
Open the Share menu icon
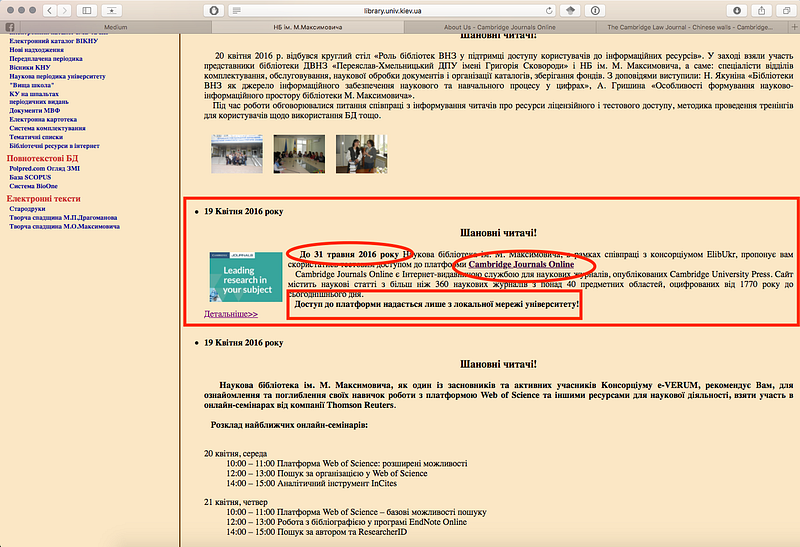(761, 10)
